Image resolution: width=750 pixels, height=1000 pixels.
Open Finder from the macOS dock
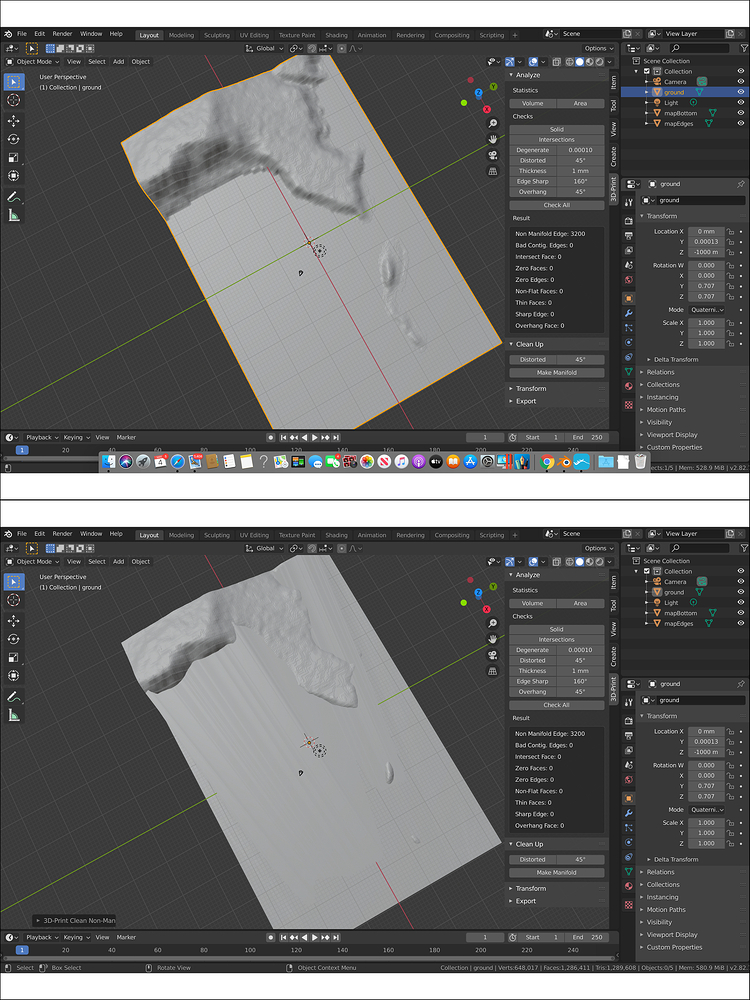pyautogui.click(x=108, y=462)
